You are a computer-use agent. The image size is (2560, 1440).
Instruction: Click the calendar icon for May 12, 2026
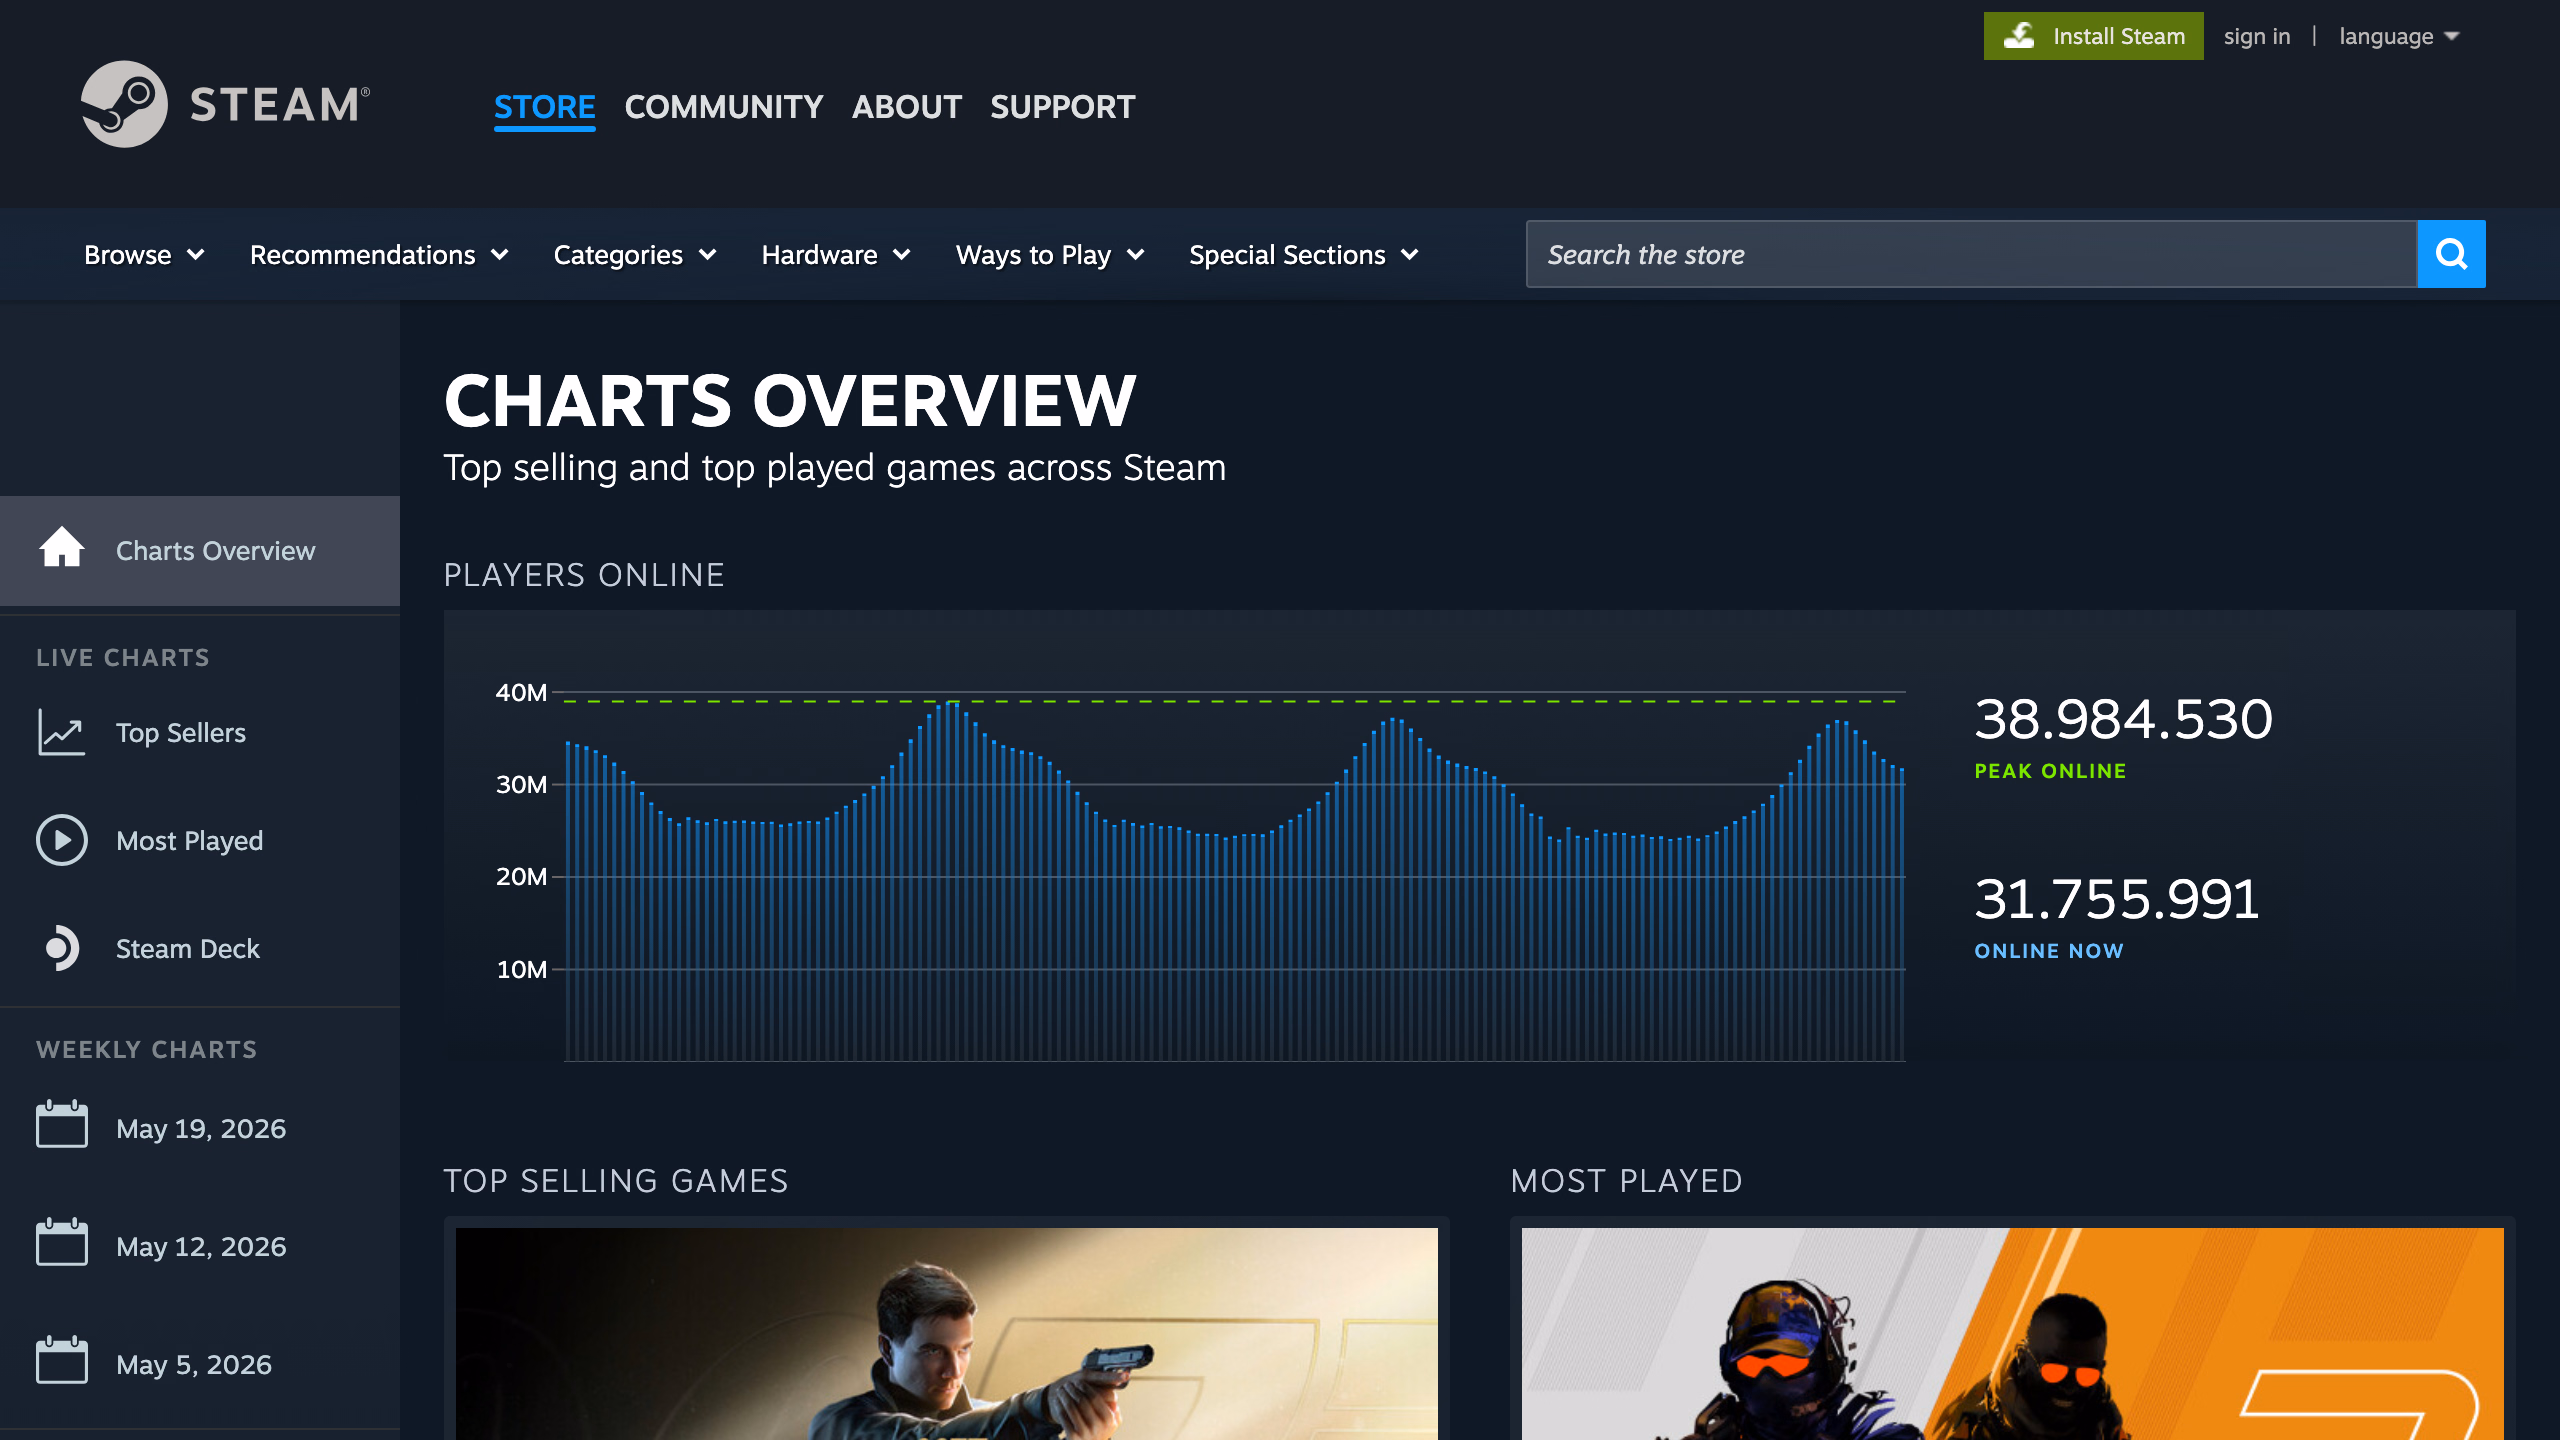coord(61,1243)
